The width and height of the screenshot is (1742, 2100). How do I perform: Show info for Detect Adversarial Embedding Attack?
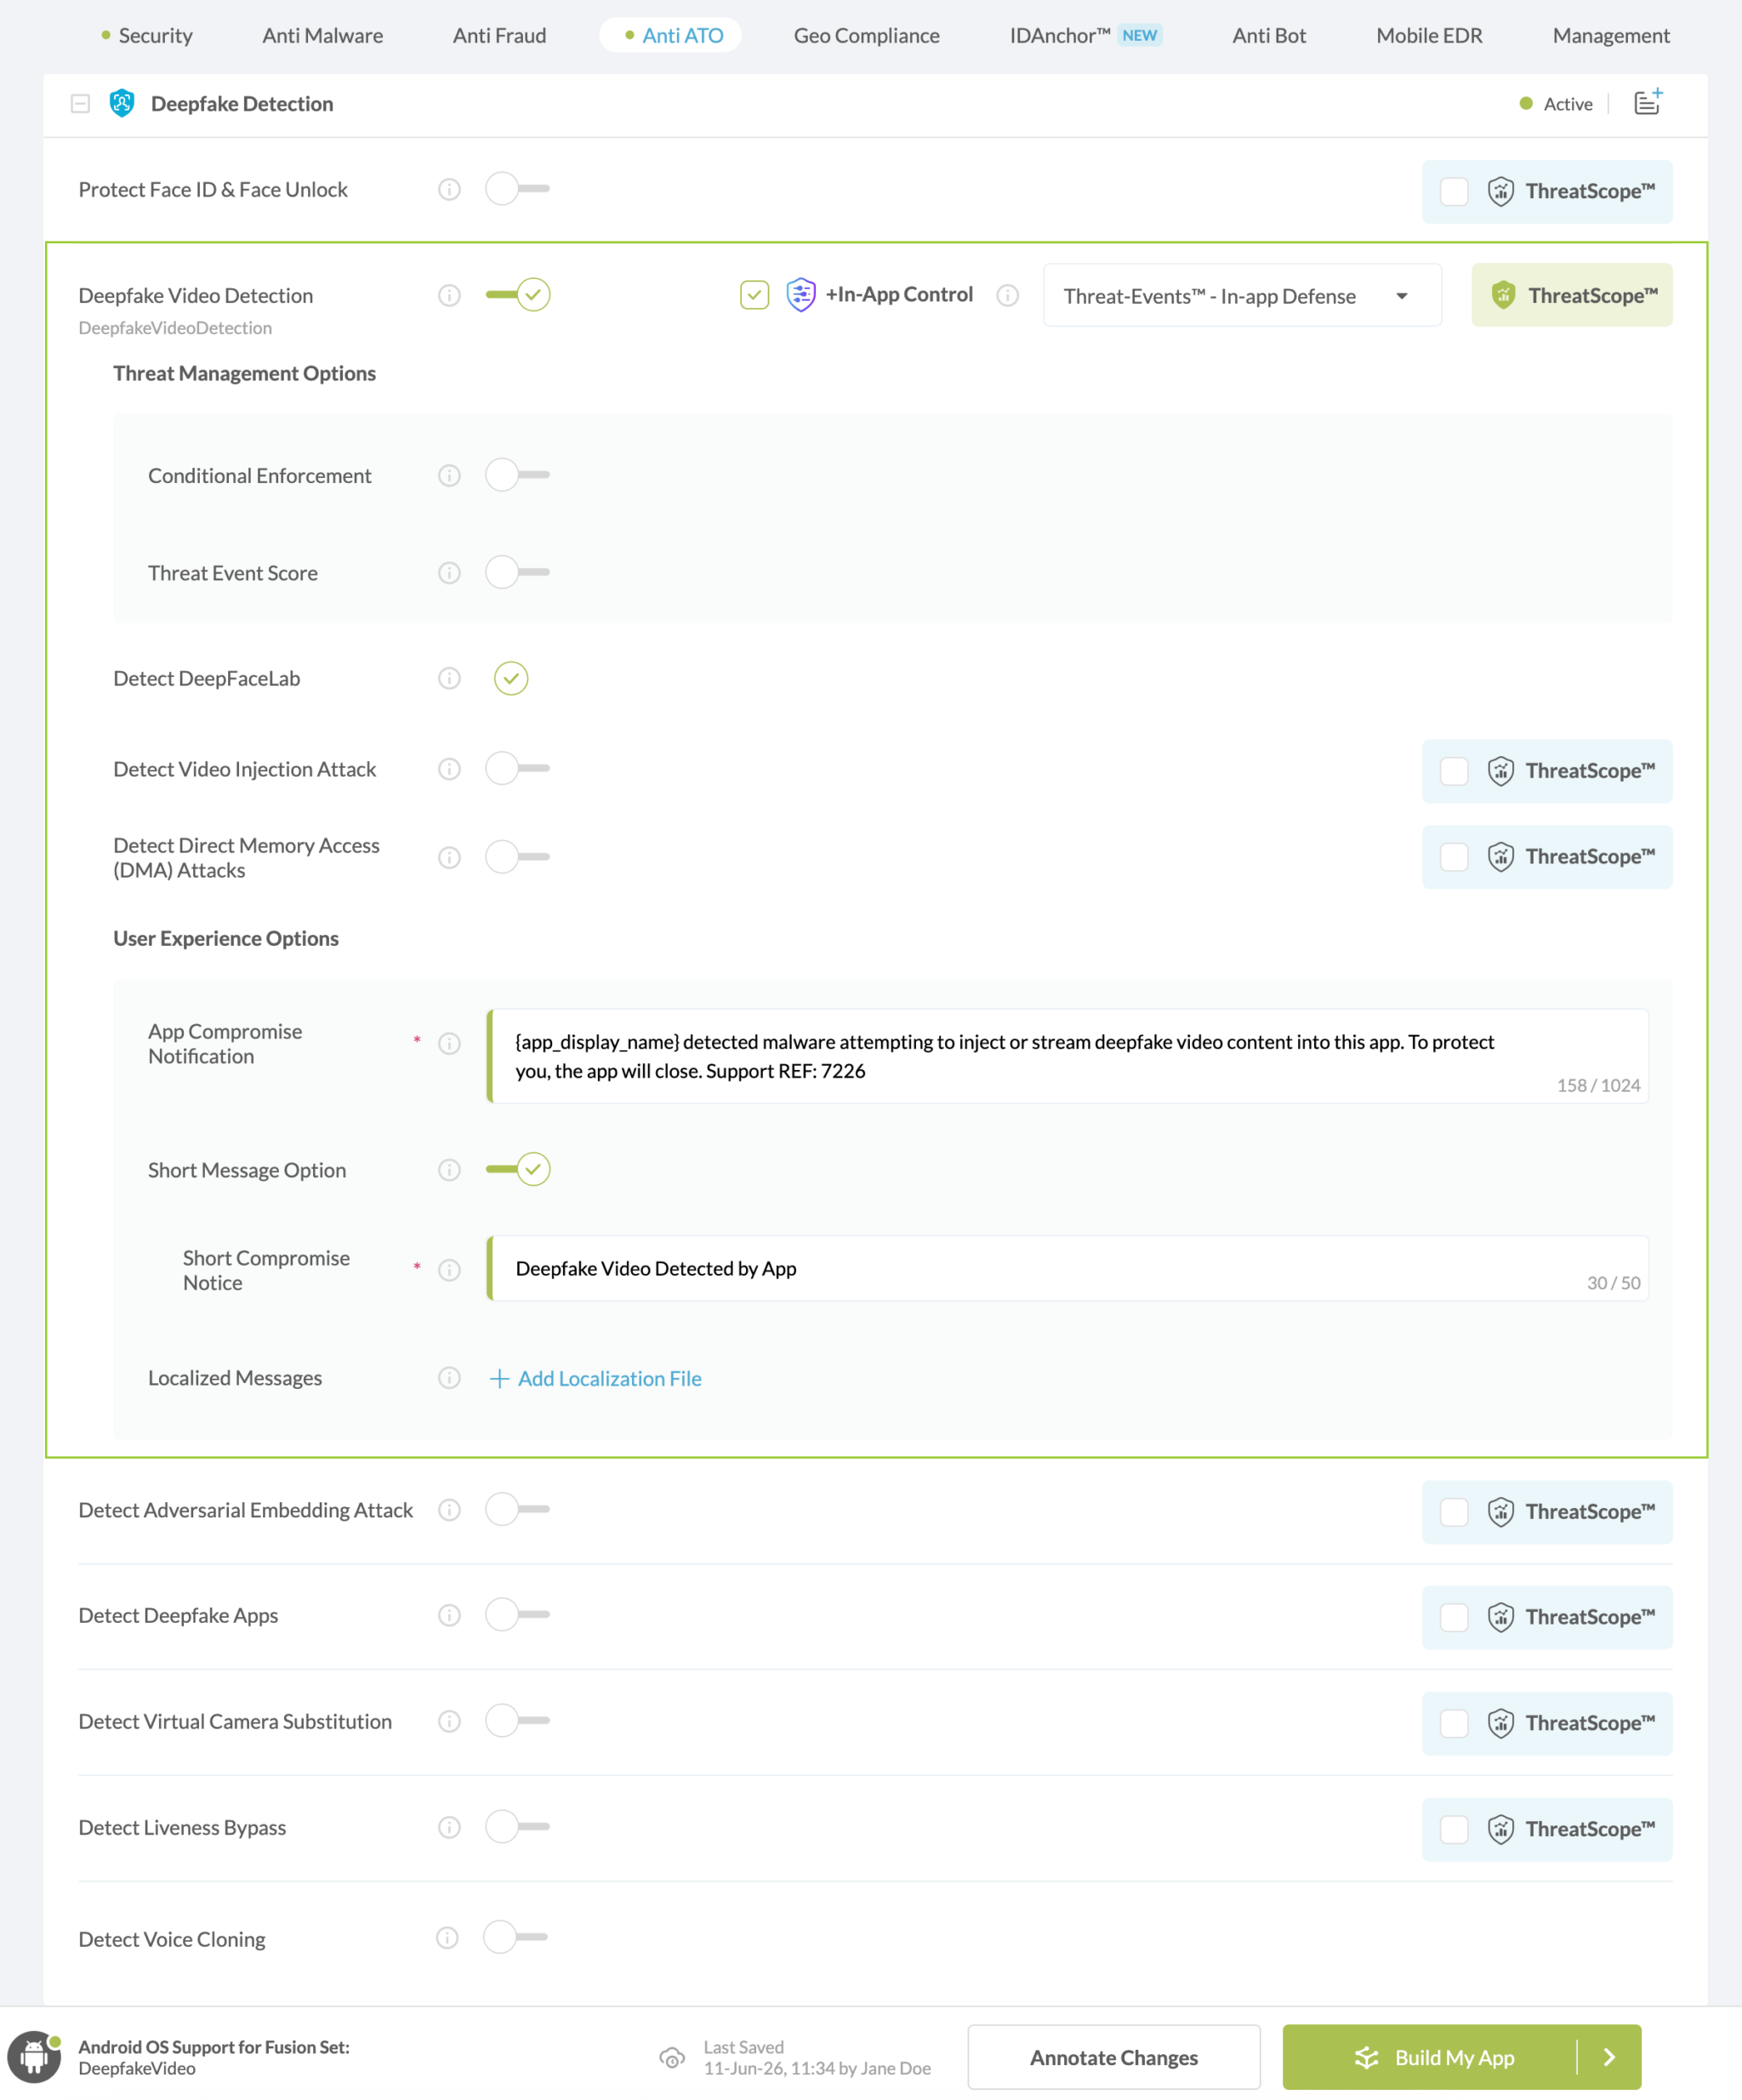click(x=449, y=1510)
